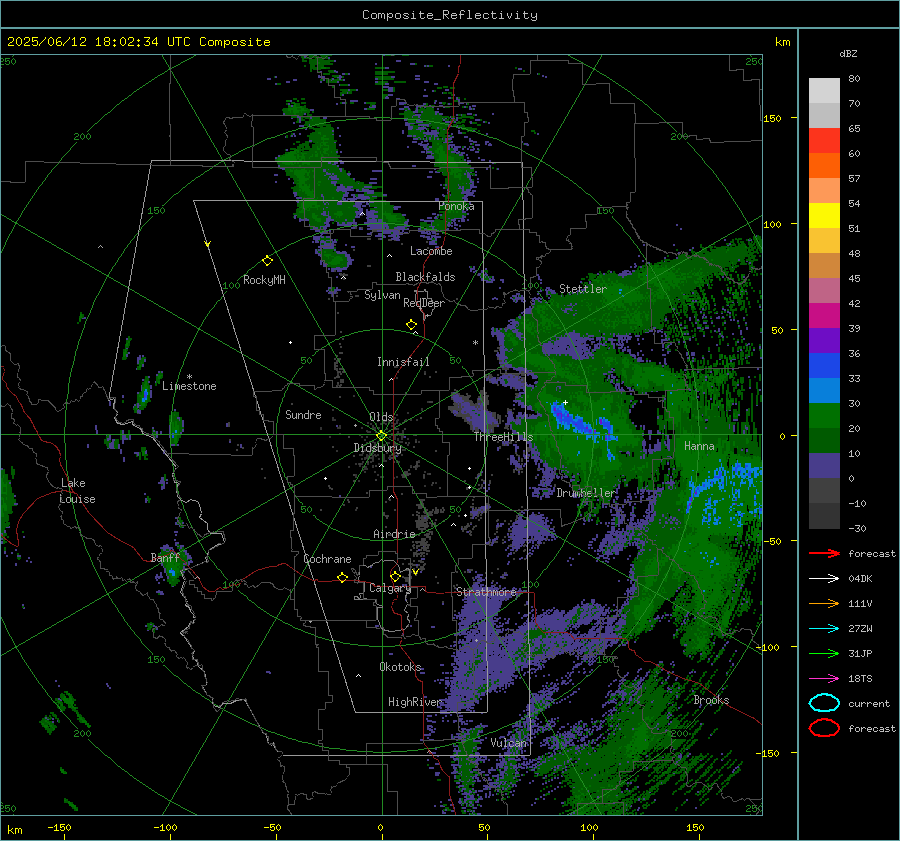
Task: Select the Innisfail label
Action: click(403, 362)
